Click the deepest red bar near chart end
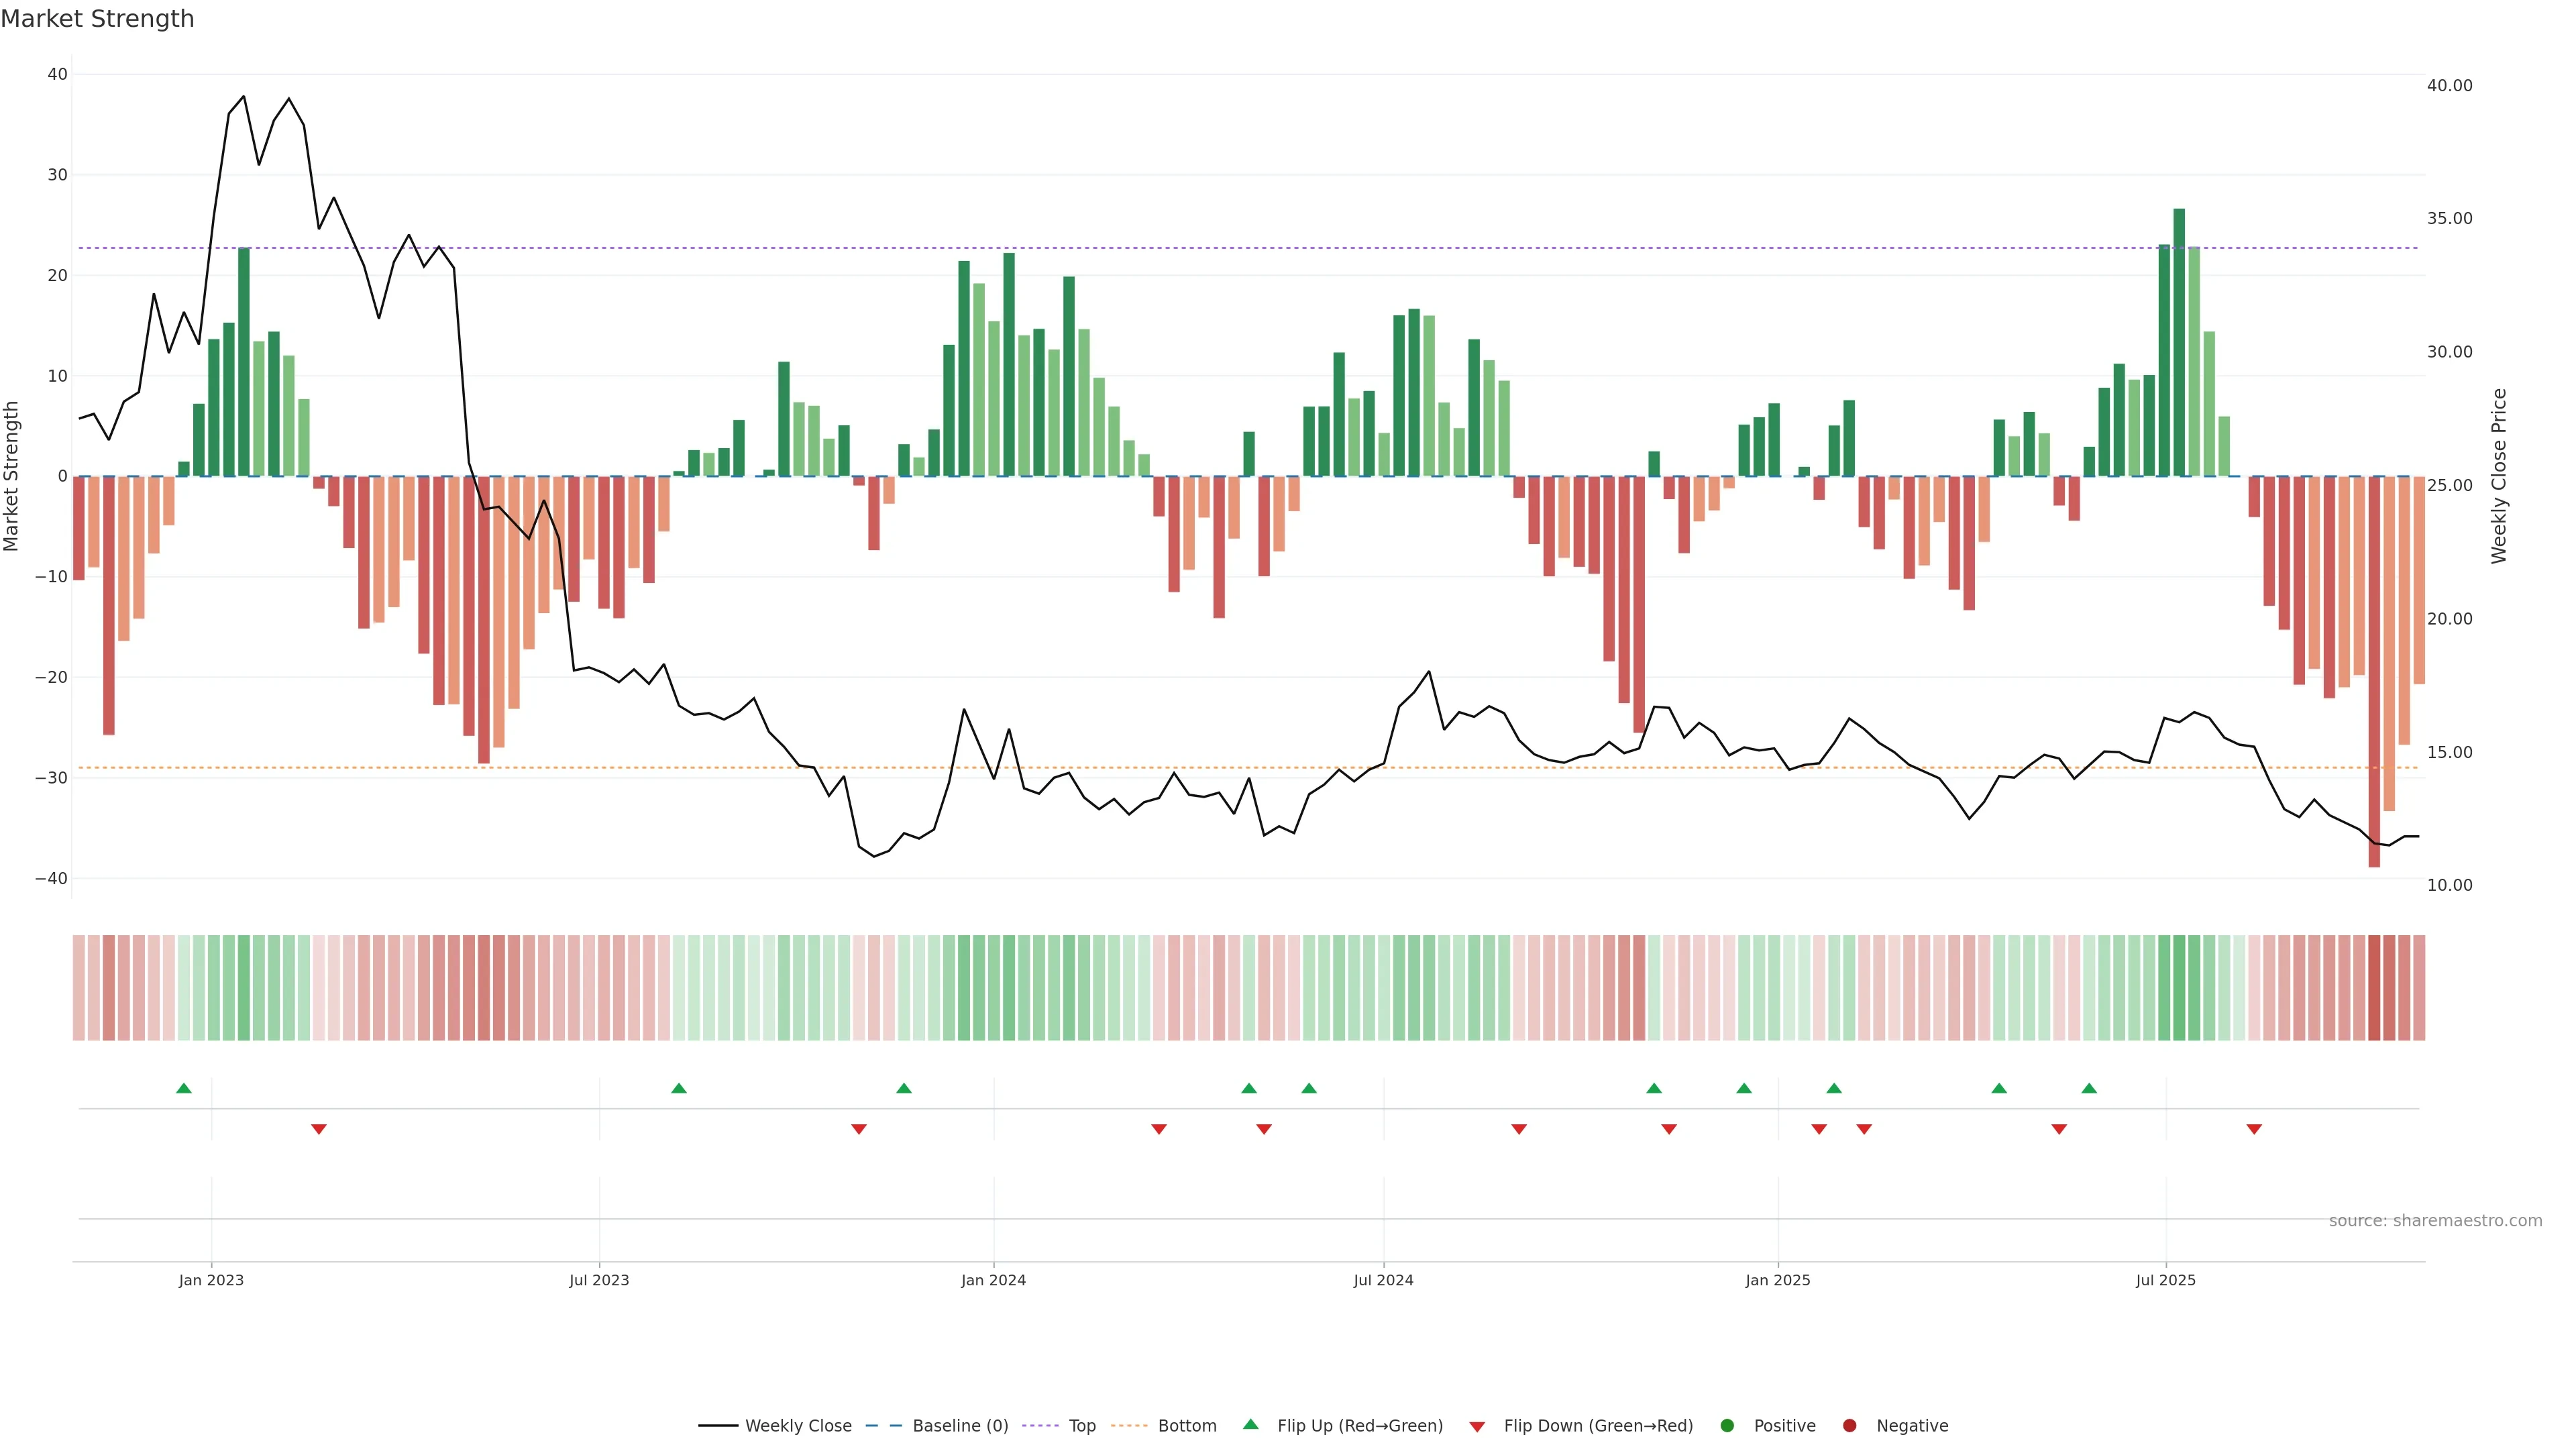Screen dimensions: 2576x1449 pos(2374,670)
